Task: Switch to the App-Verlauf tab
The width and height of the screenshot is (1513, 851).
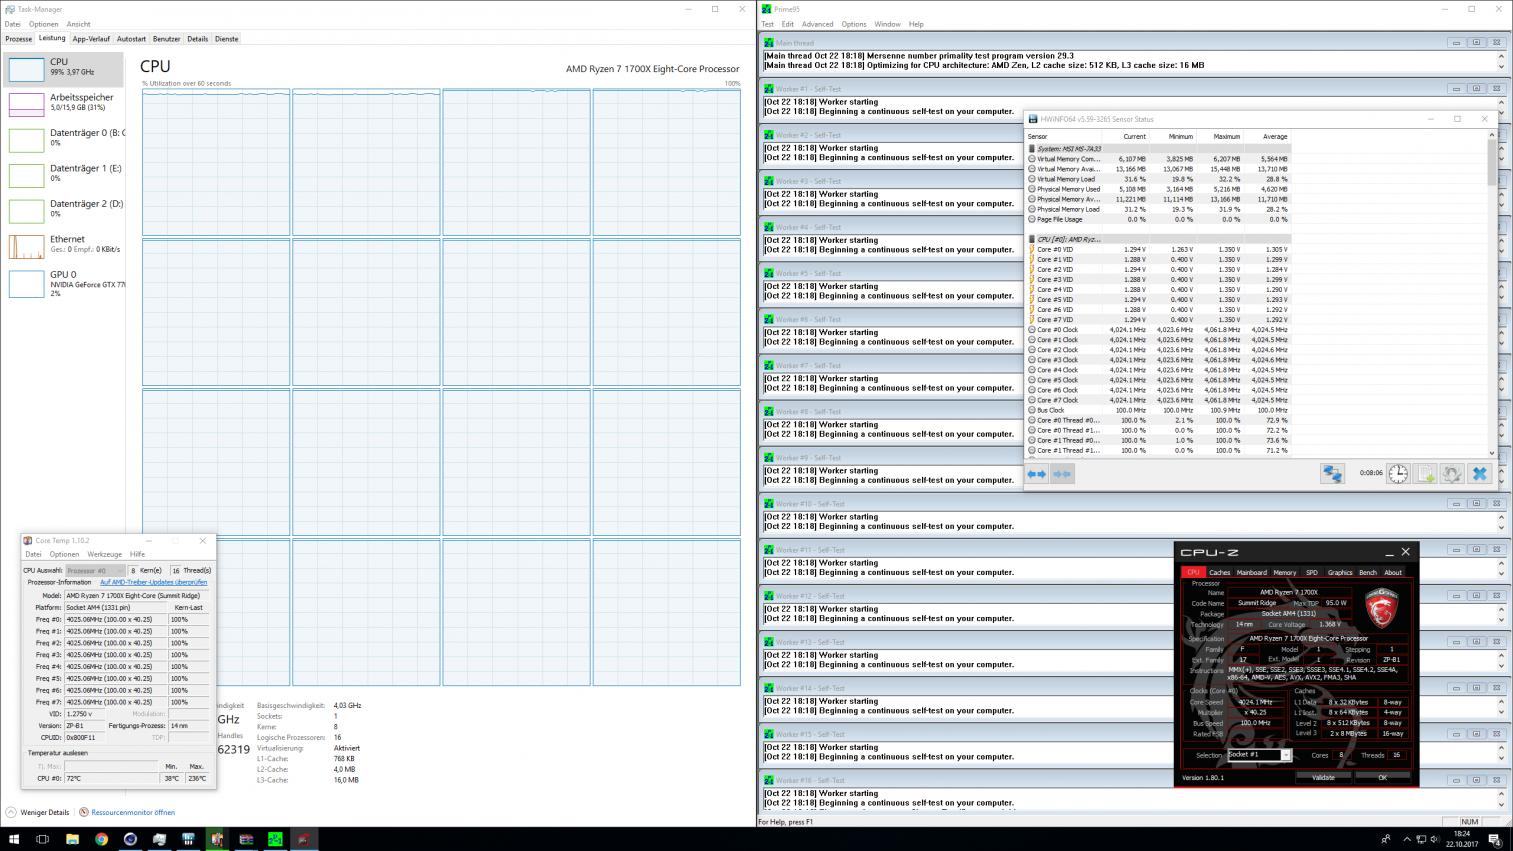Action: coord(91,39)
